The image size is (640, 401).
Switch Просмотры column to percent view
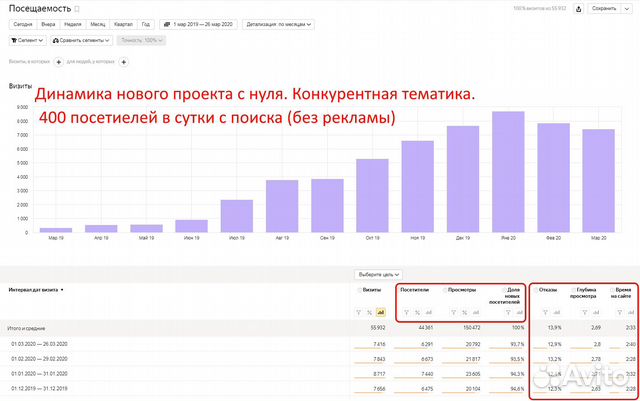(464, 312)
